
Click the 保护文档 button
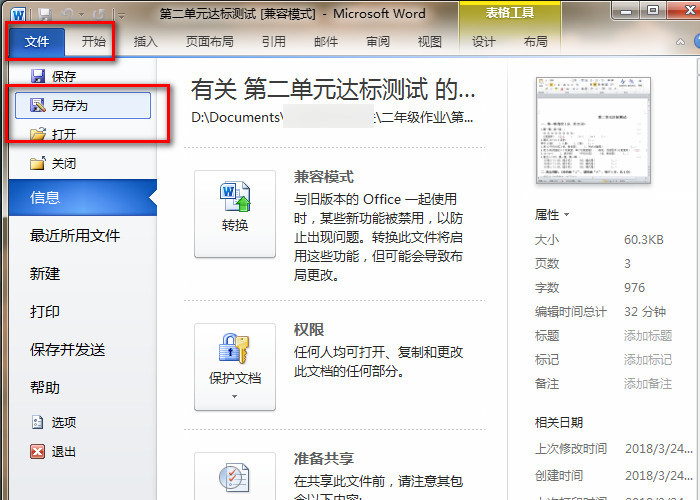tap(235, 367)
